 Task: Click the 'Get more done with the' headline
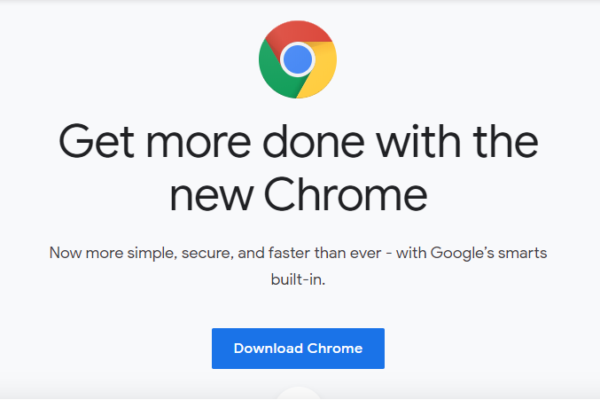[298, 141]
